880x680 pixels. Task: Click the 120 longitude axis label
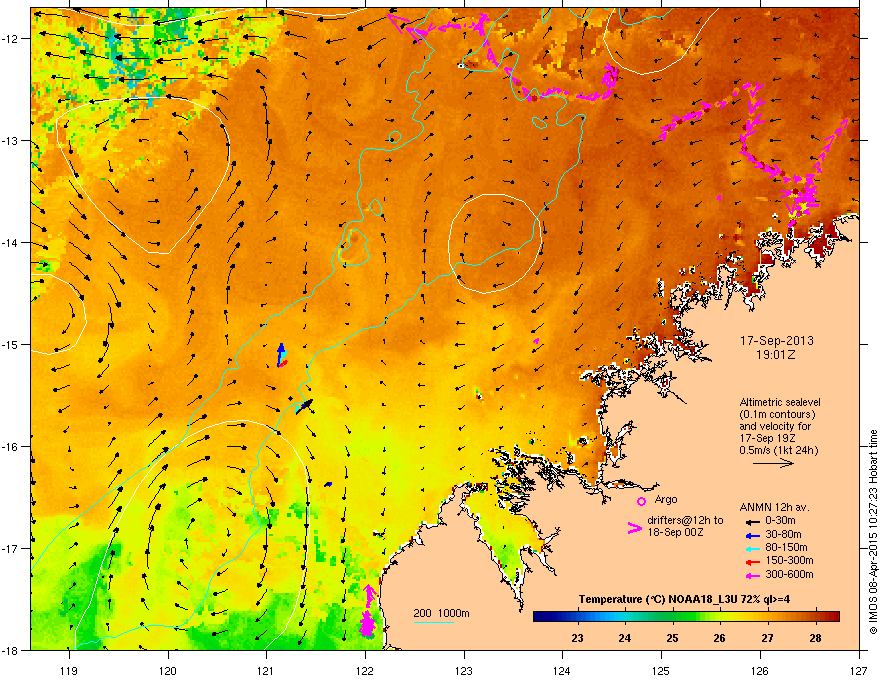point(168,671)
